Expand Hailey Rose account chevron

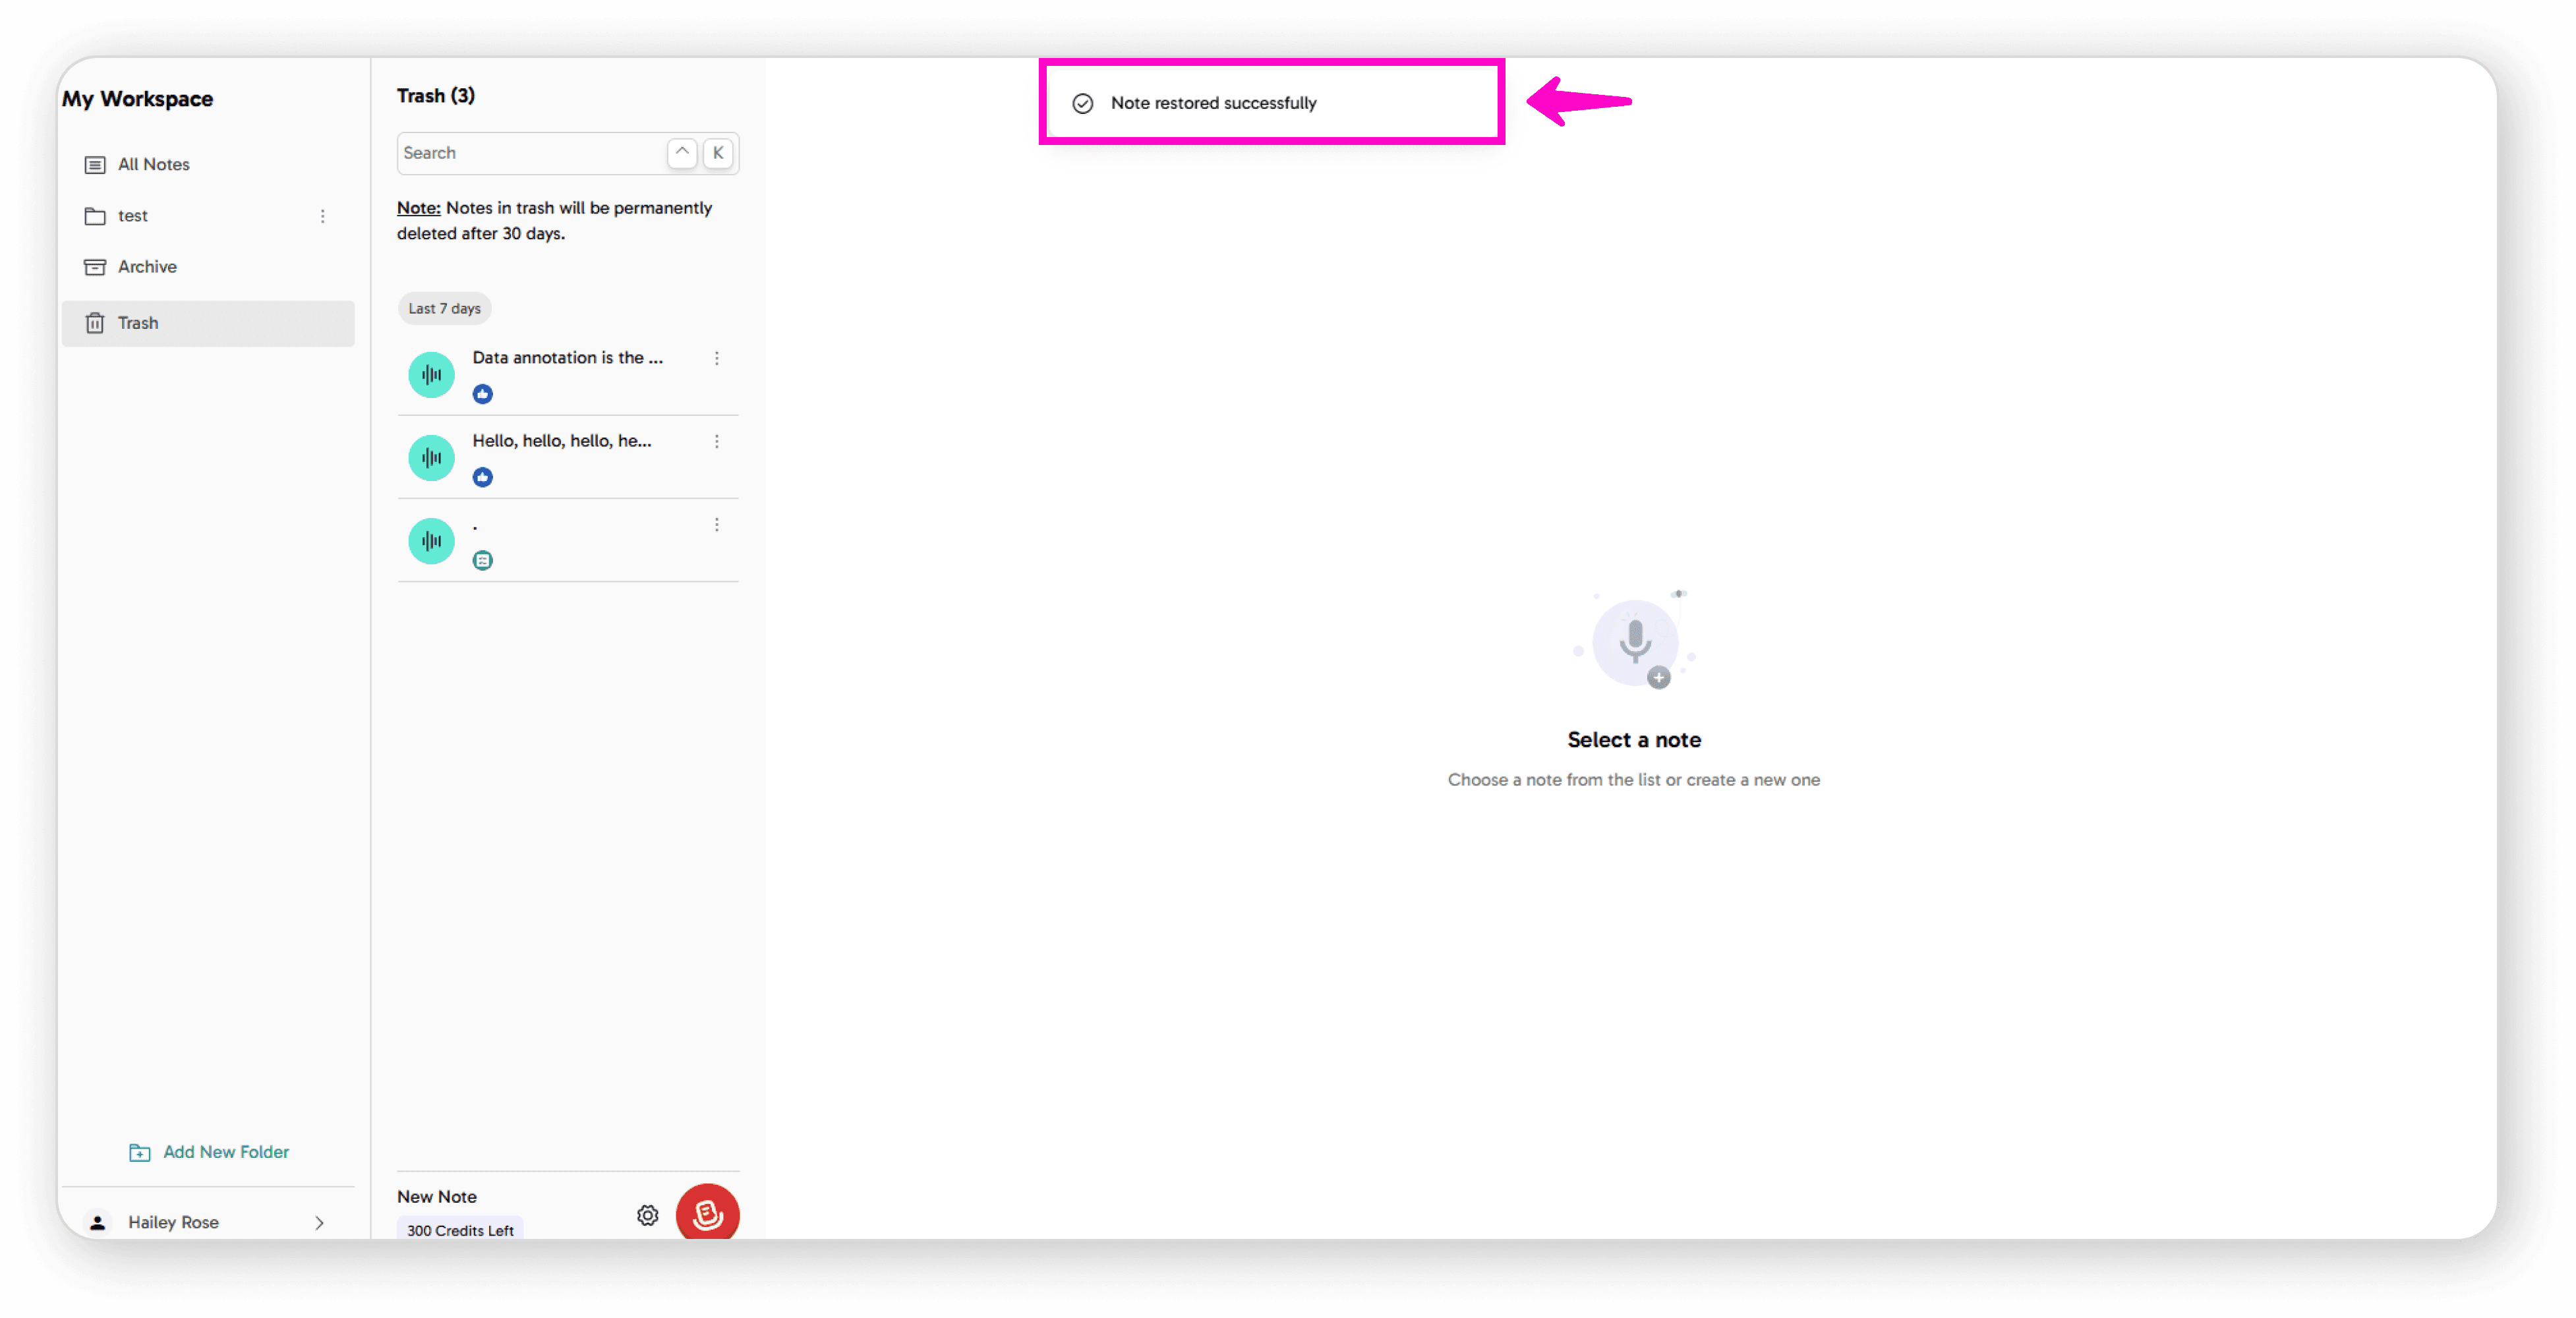pyautogui.click(x=319, y=1222)
